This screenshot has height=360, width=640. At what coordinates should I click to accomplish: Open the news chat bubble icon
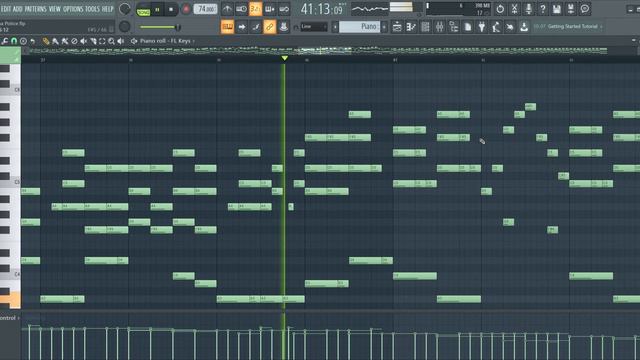click(585, 9)
